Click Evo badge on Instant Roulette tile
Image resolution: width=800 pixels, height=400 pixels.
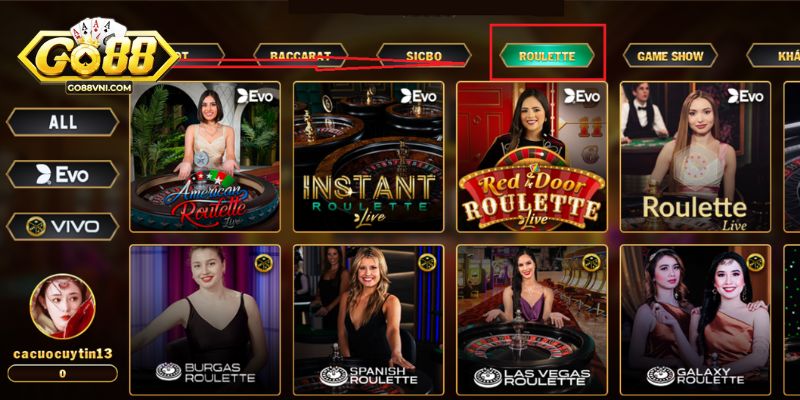point(418,96)
